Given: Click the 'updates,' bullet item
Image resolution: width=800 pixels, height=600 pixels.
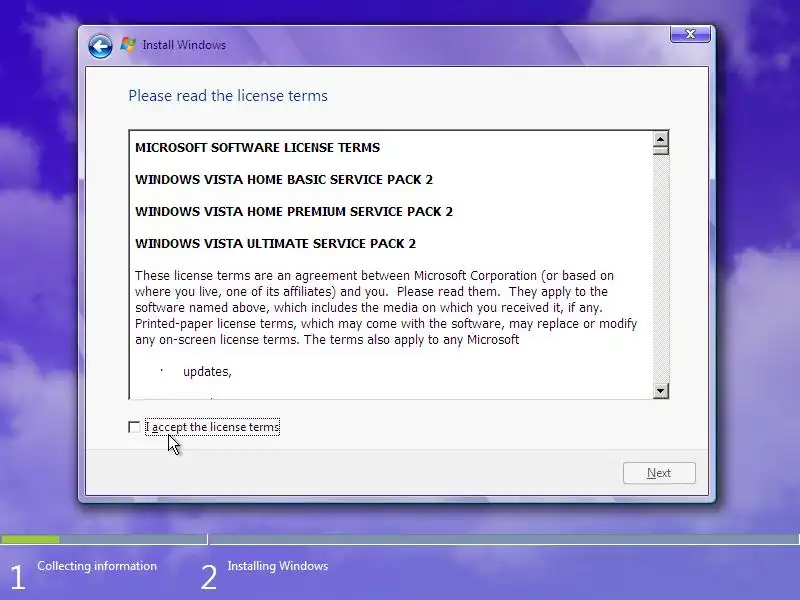Looking at the screenshot, I should click(x=207, y=372).
